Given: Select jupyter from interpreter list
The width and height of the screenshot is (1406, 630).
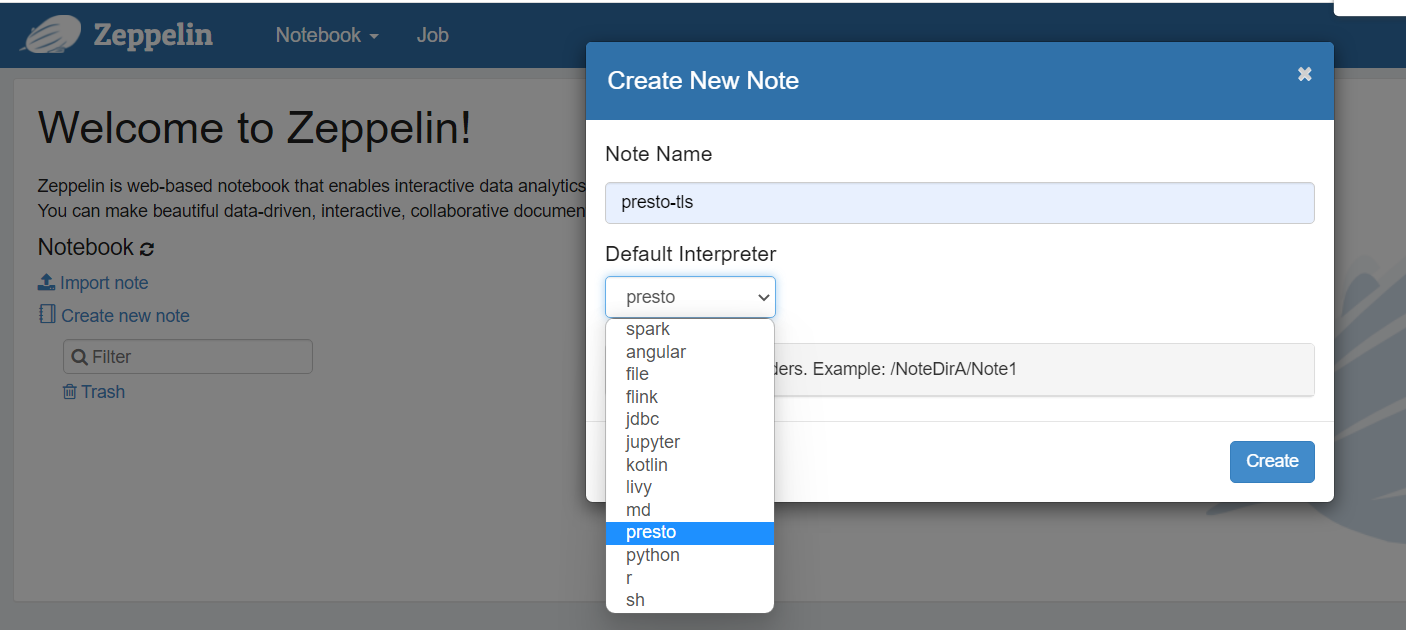Looking at the screenshot, I should [x=690, y=442].
